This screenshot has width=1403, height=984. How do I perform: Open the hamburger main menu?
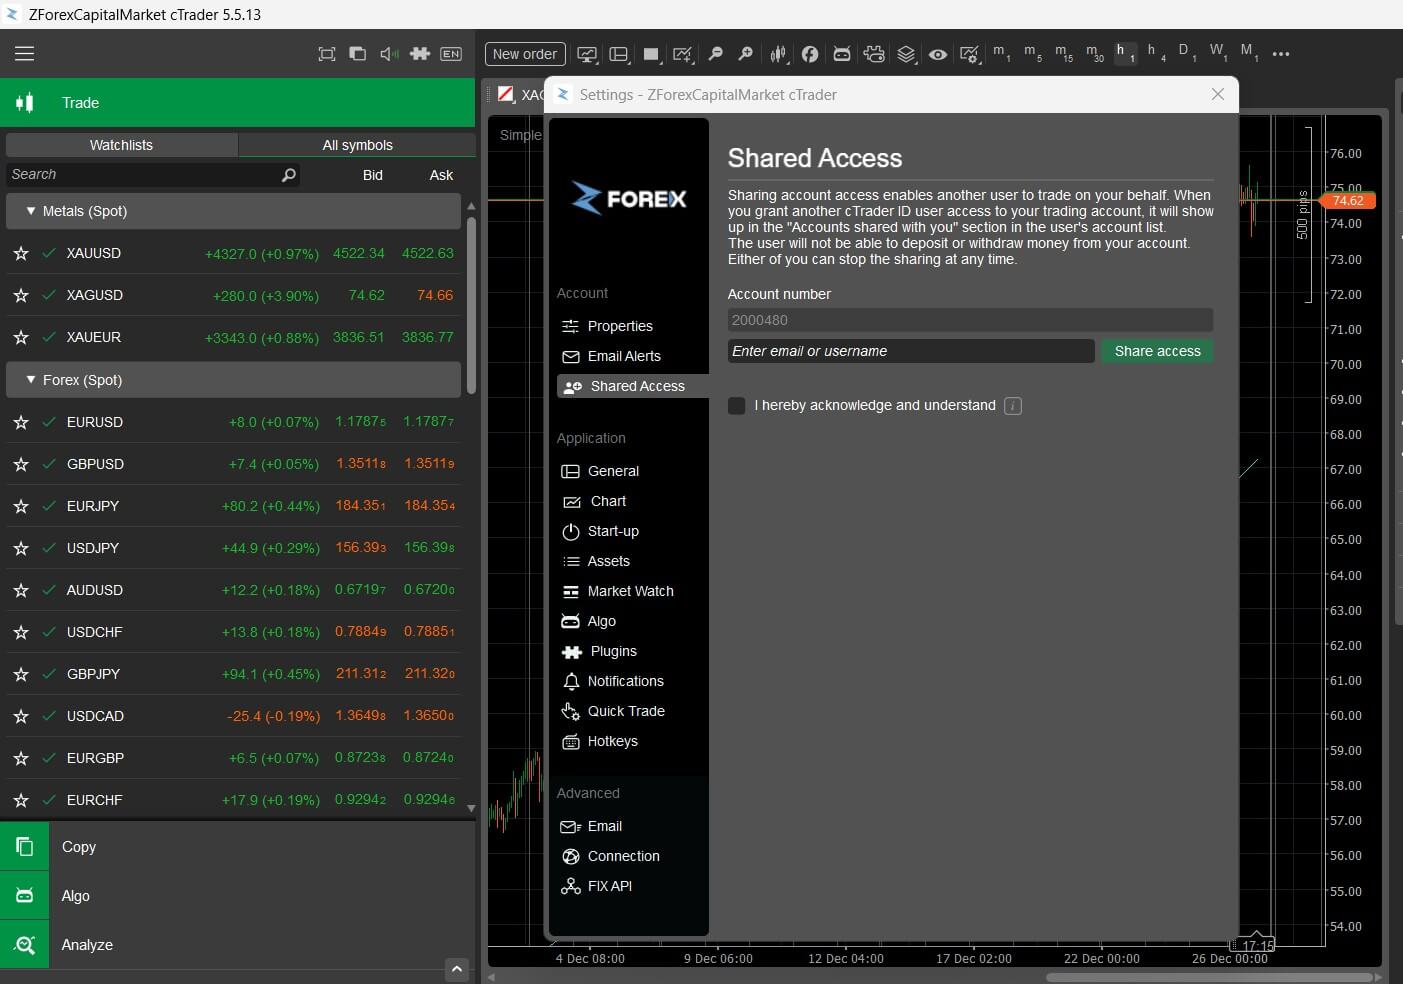click(x=24, y=54)
